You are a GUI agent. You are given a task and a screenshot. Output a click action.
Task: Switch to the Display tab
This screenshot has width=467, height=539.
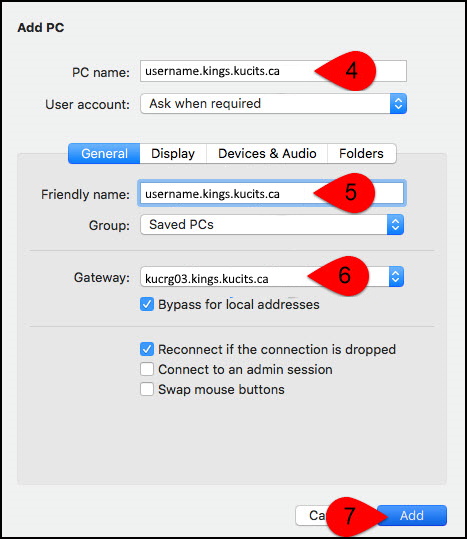point(173,154)
